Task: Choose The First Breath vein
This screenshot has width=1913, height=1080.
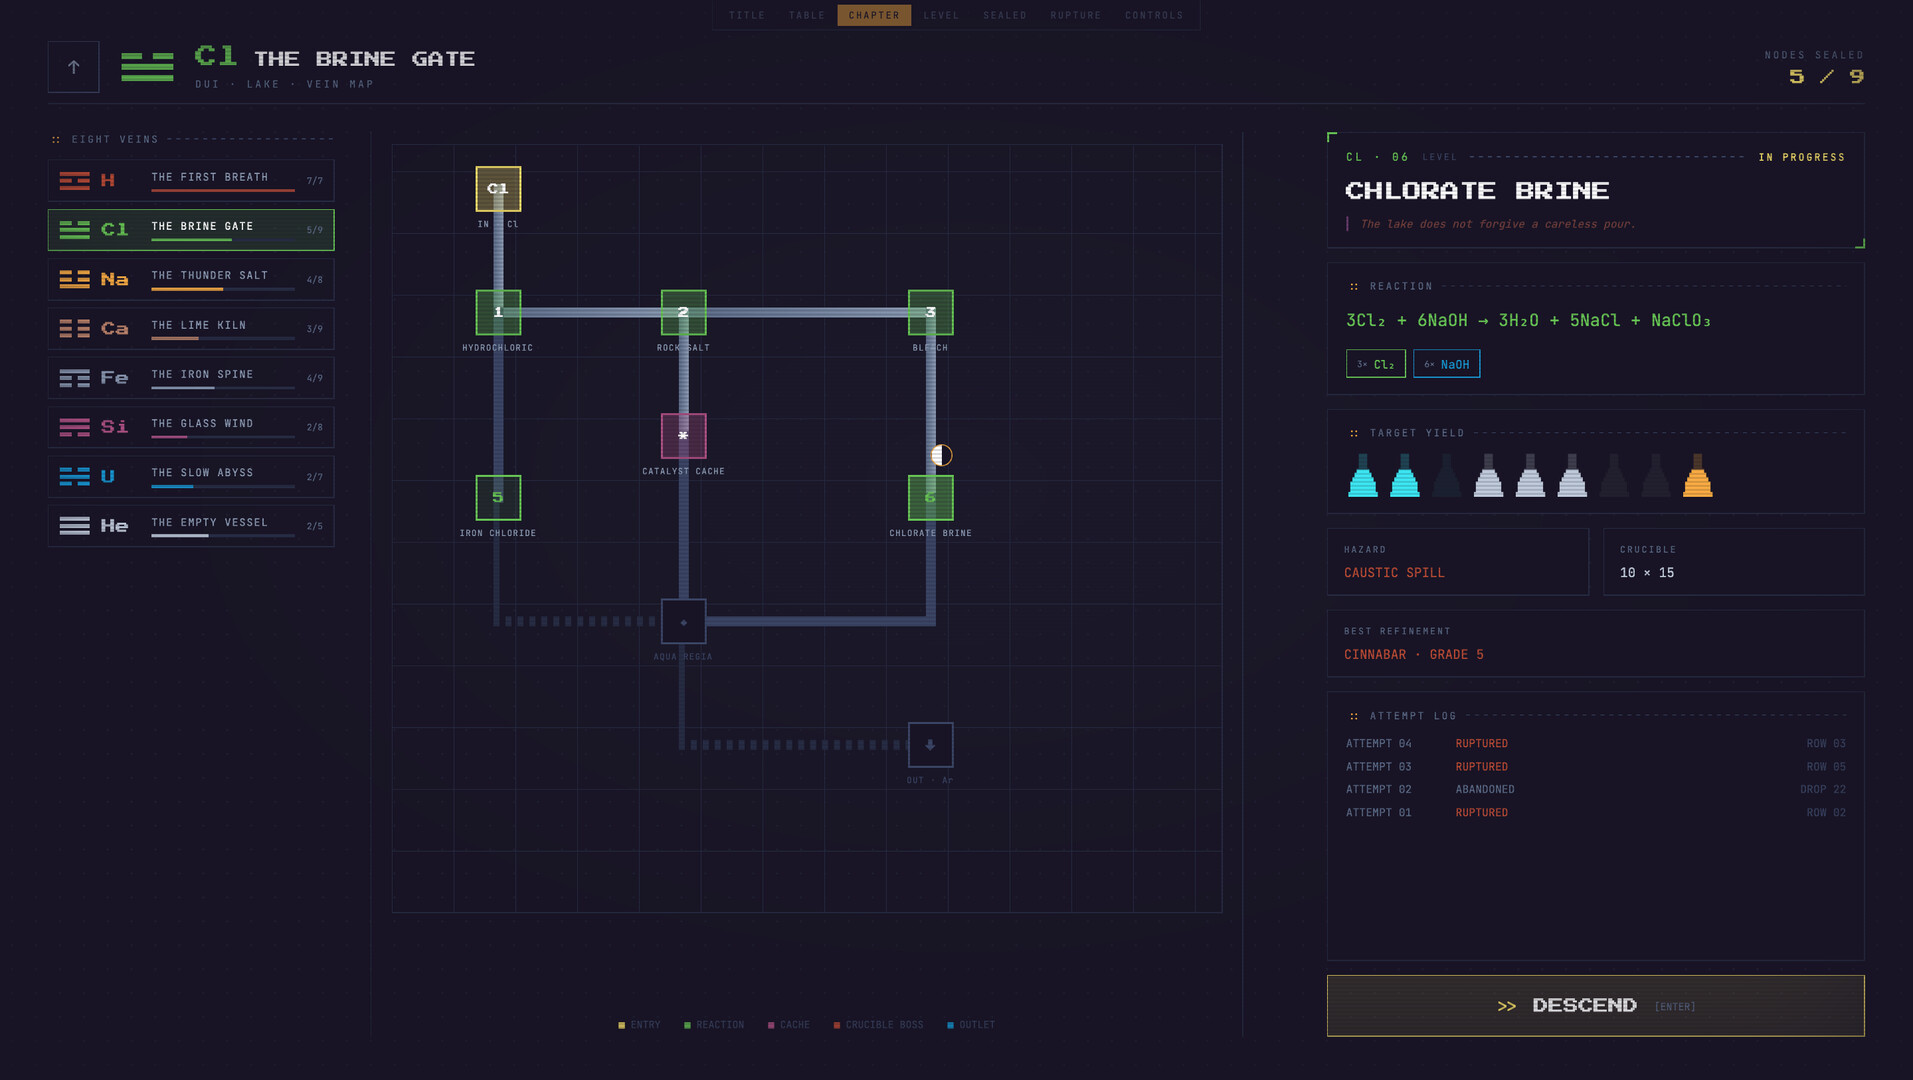Action: (191, 181)
